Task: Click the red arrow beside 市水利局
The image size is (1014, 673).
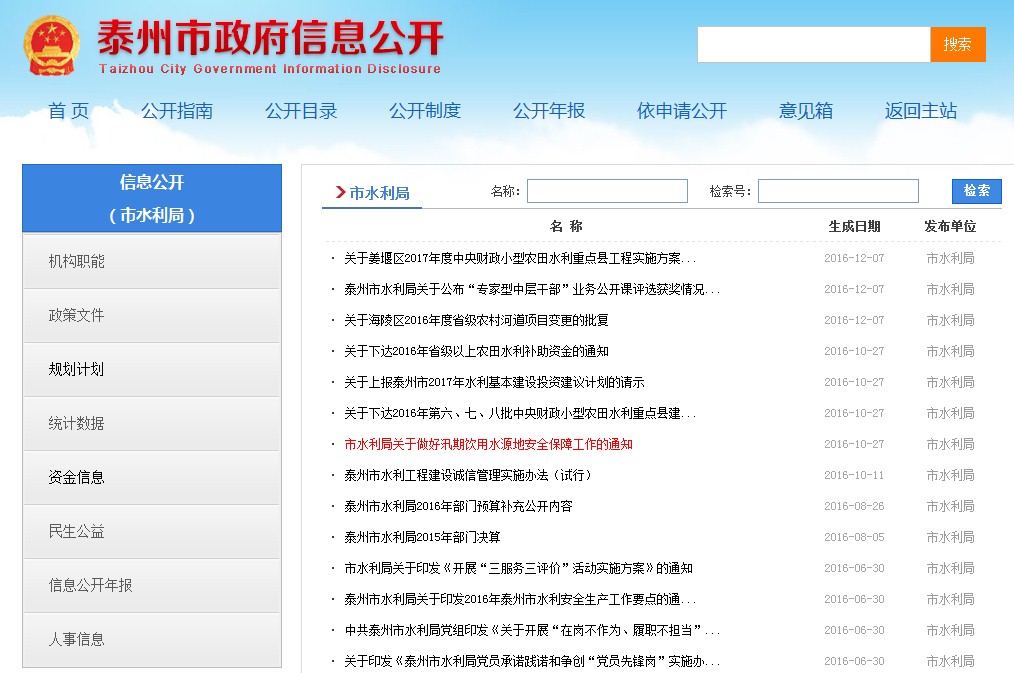Action: tap(340, 192)
